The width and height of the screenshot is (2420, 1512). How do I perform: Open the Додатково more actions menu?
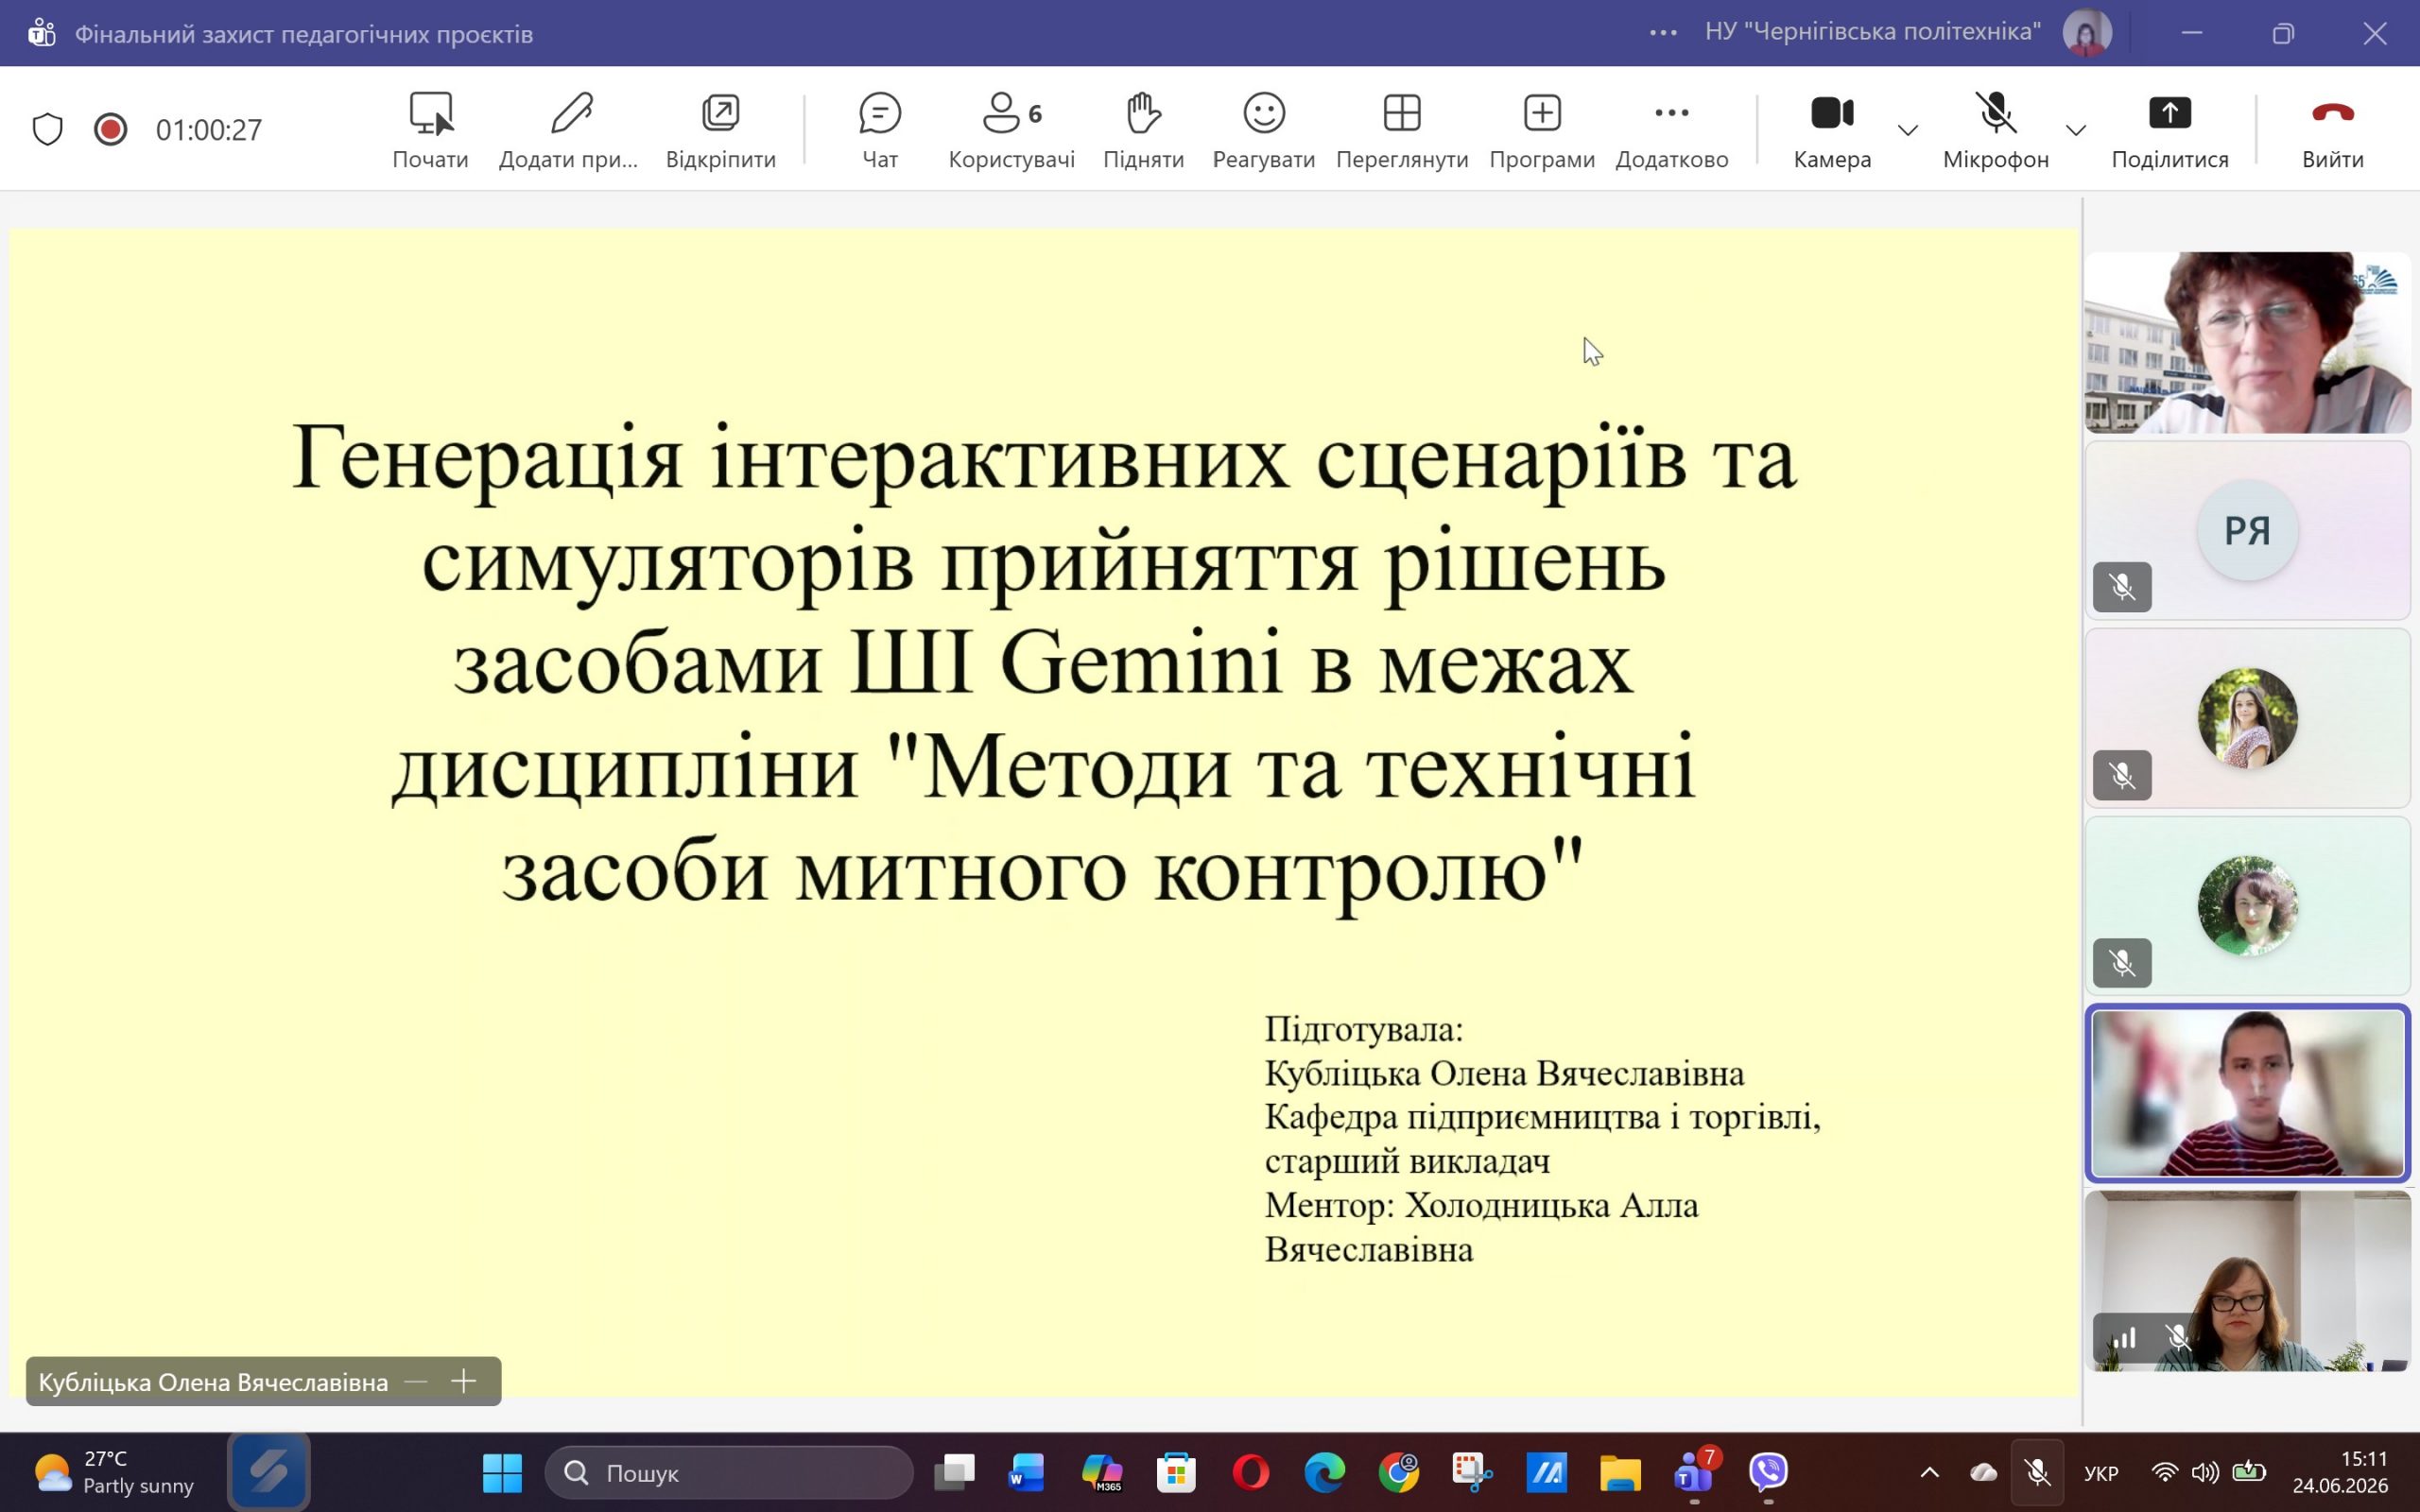tap(1672, 130)
